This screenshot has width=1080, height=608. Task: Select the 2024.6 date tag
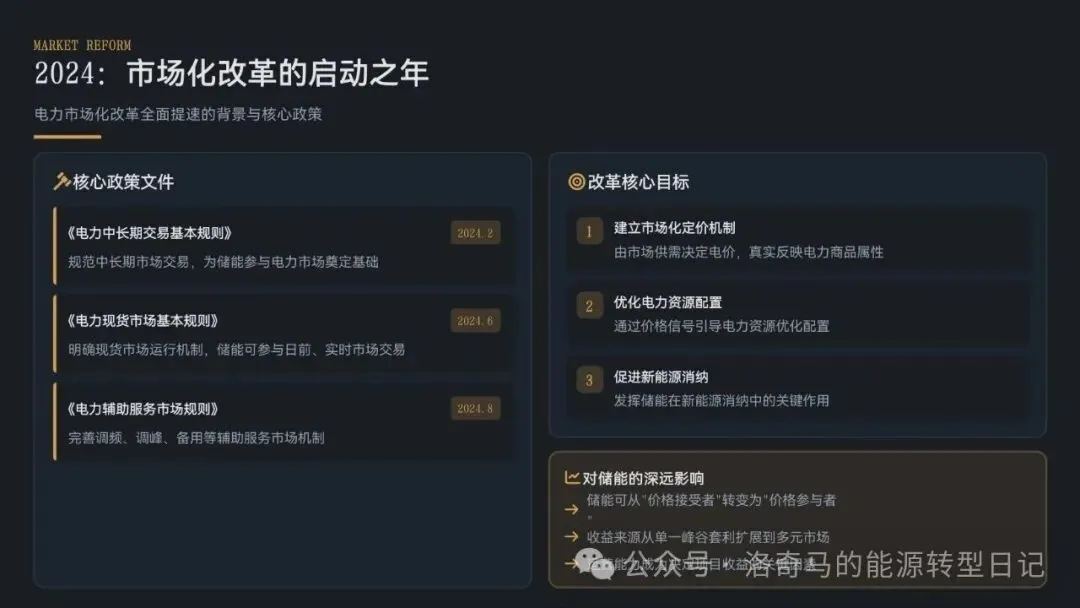pos(475,321)
